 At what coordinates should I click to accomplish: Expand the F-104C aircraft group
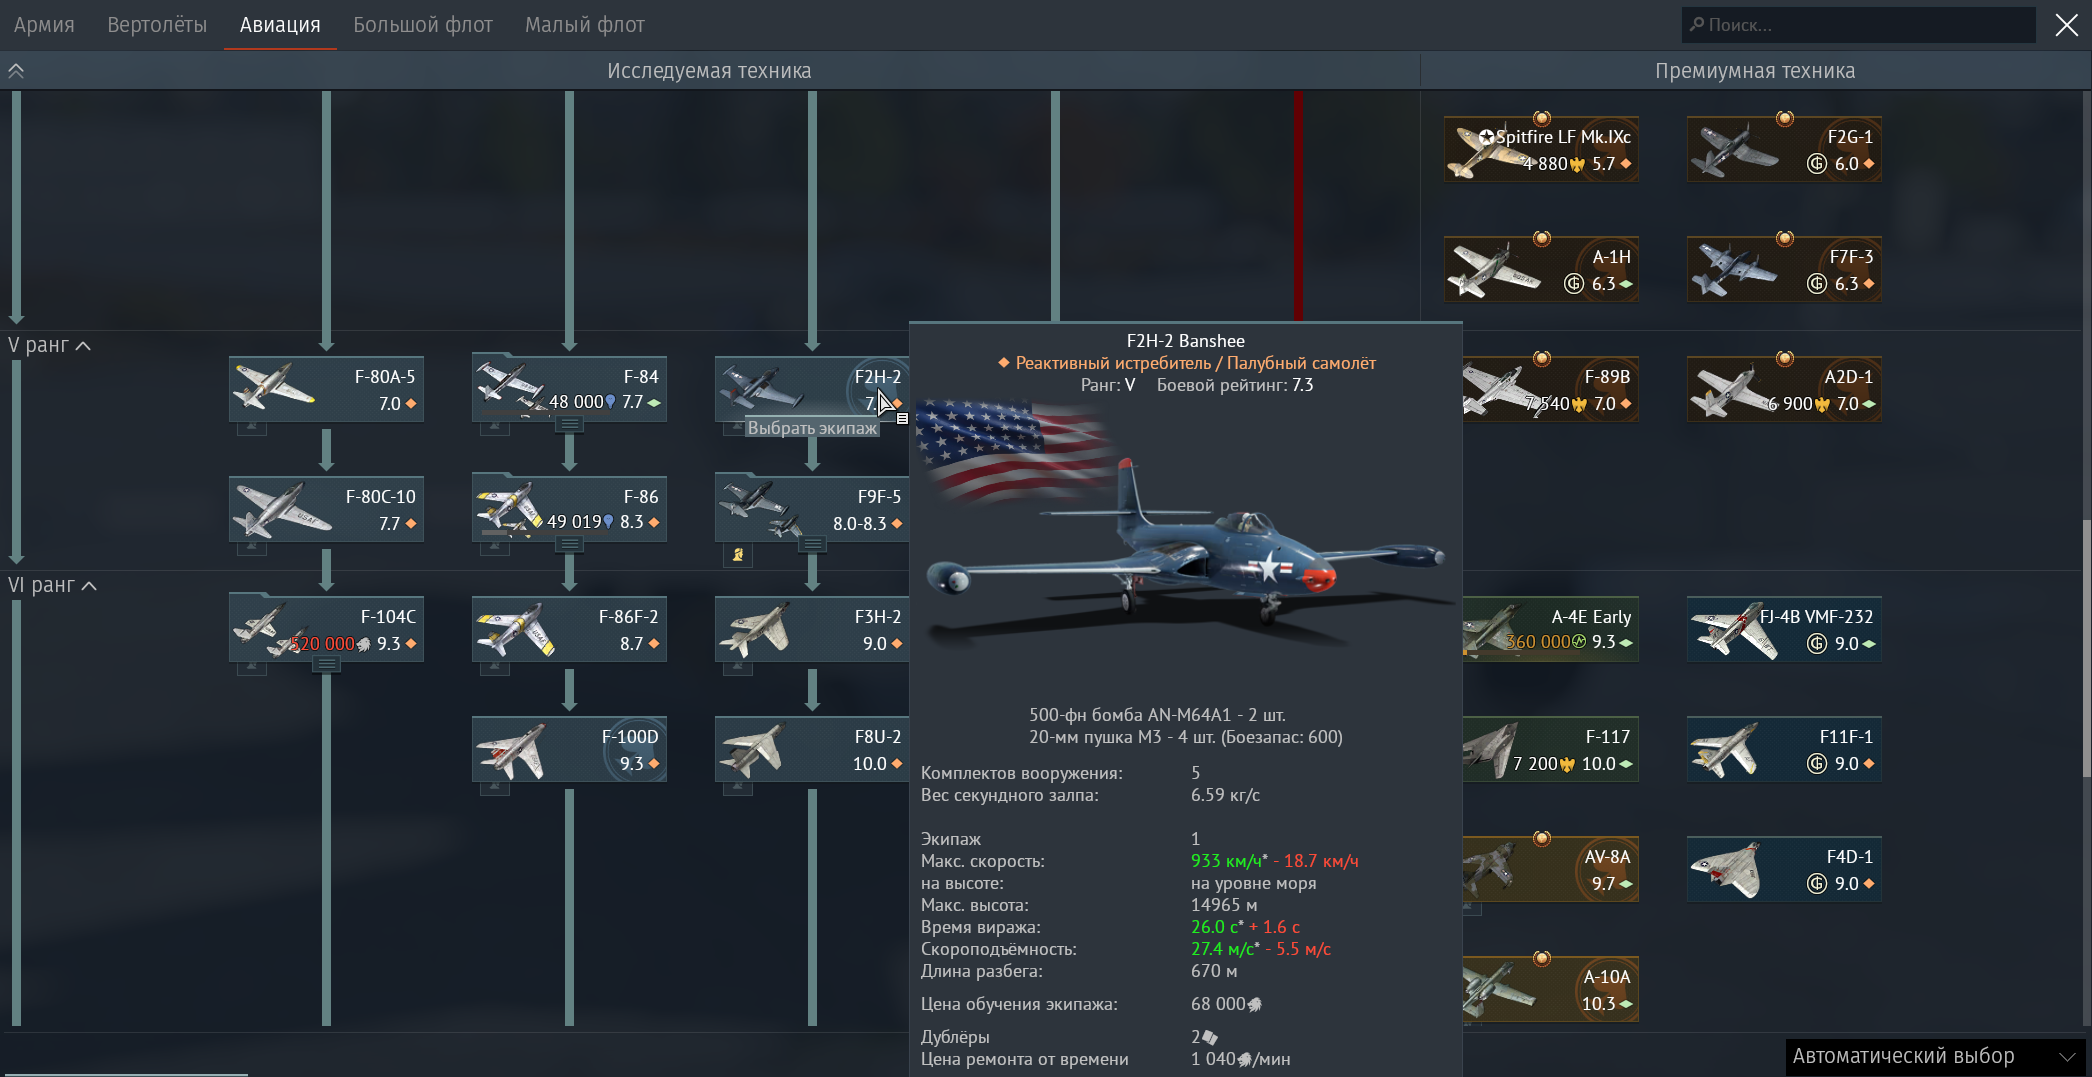click(x=326, y=664)
